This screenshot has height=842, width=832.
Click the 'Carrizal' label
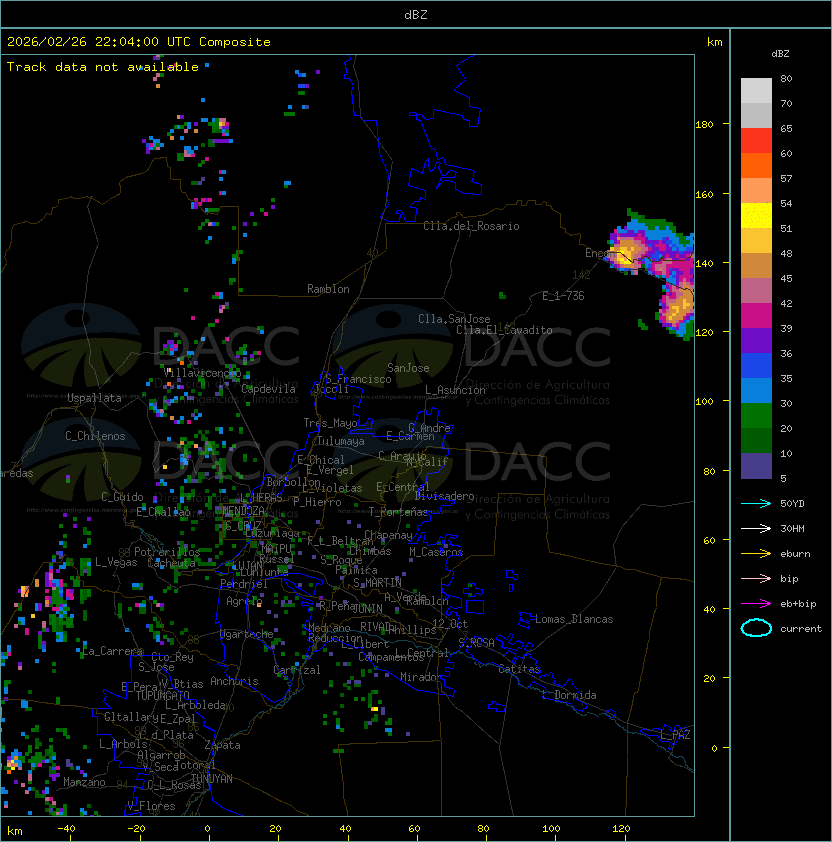[x=296, y=670]
